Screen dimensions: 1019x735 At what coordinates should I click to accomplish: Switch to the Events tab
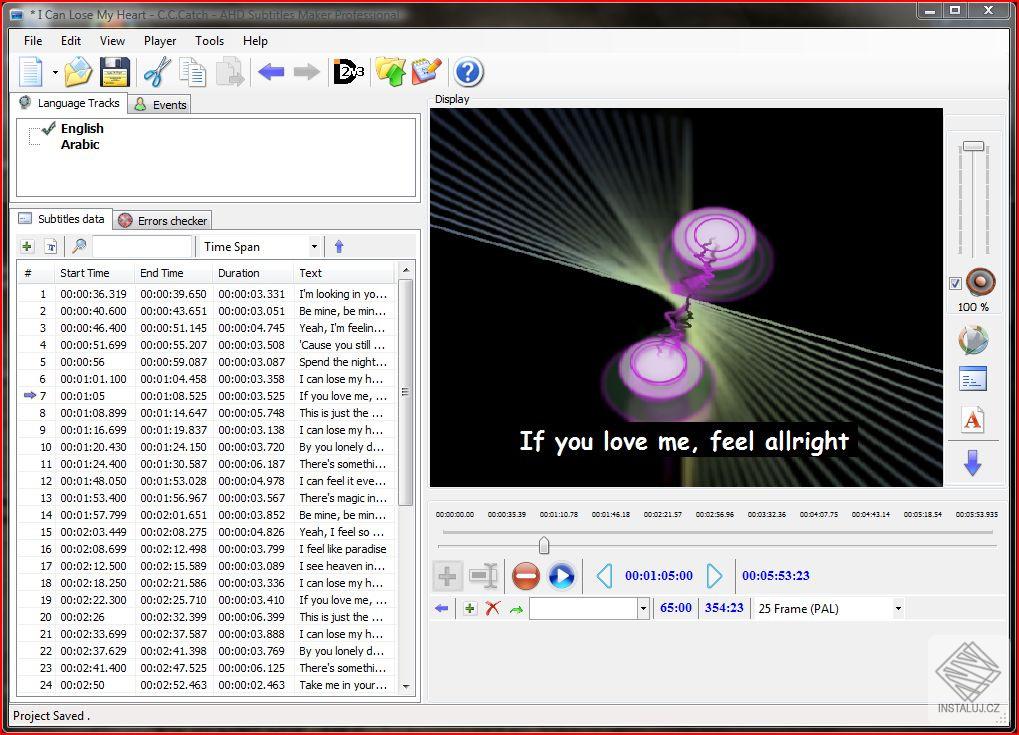pos(159,103)
